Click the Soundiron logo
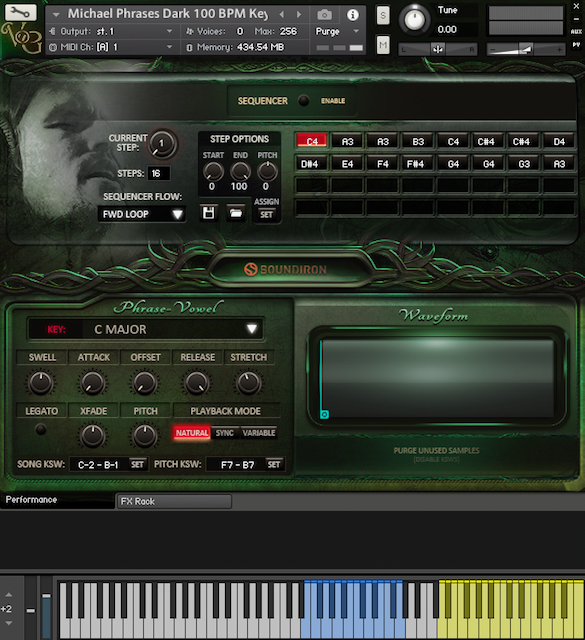 pos(285,269)
